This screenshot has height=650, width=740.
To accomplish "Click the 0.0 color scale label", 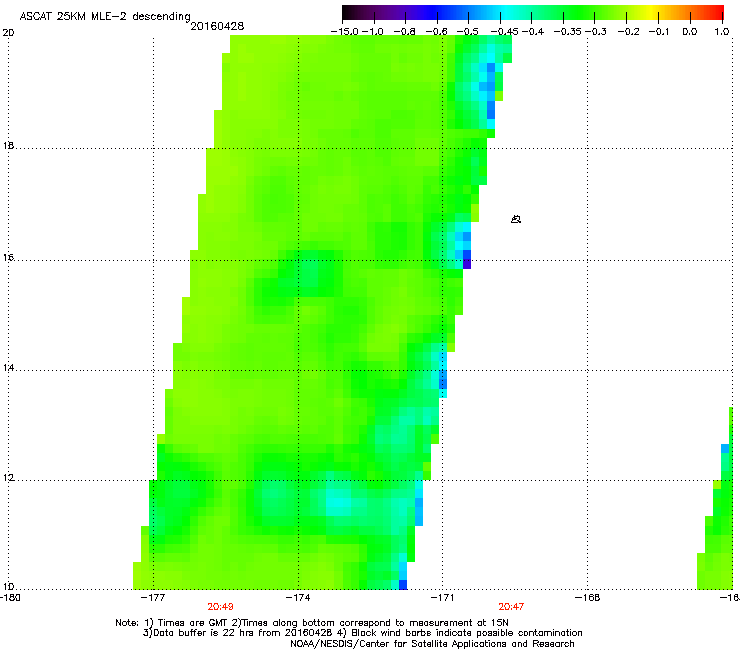I will coord(690,32).
